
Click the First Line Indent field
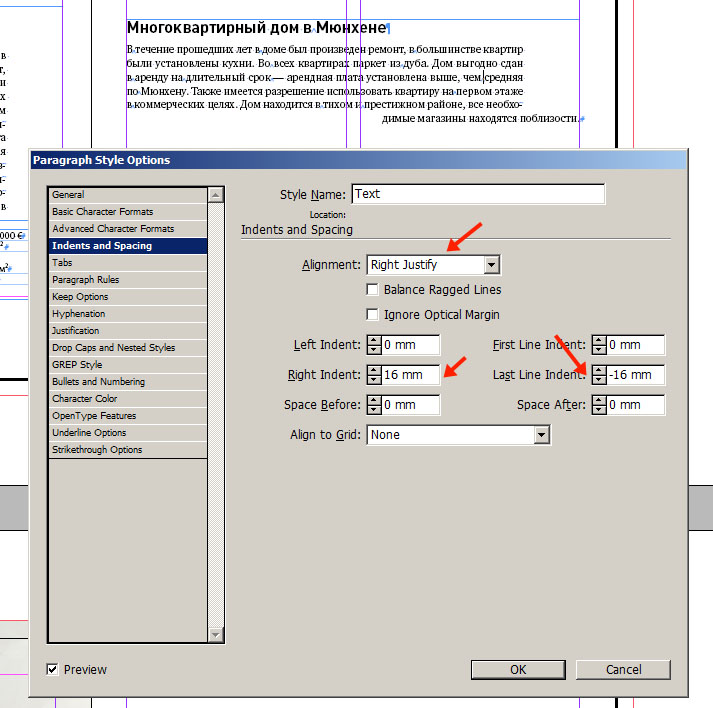[x=635, y=345]
